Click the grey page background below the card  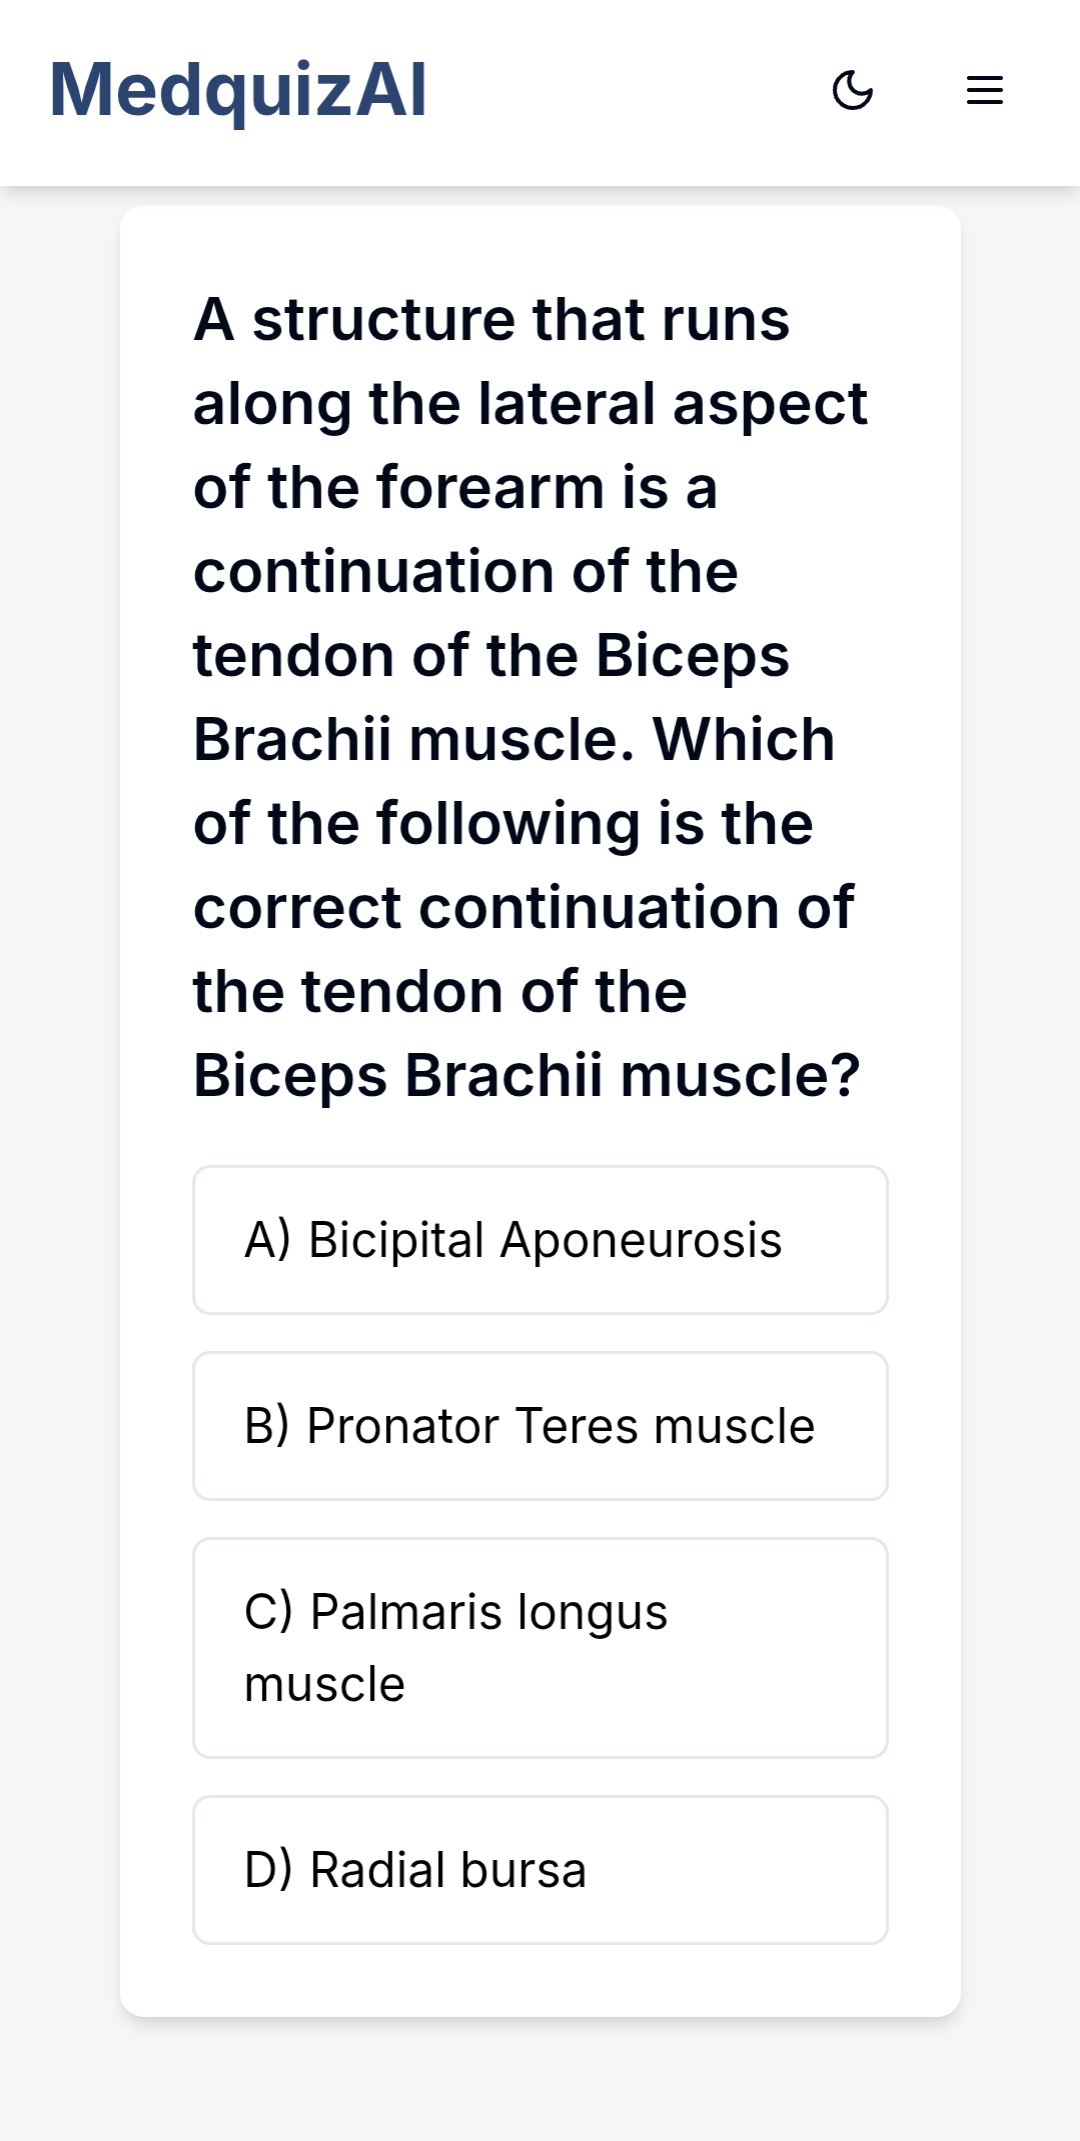[x=540, y=2080]
